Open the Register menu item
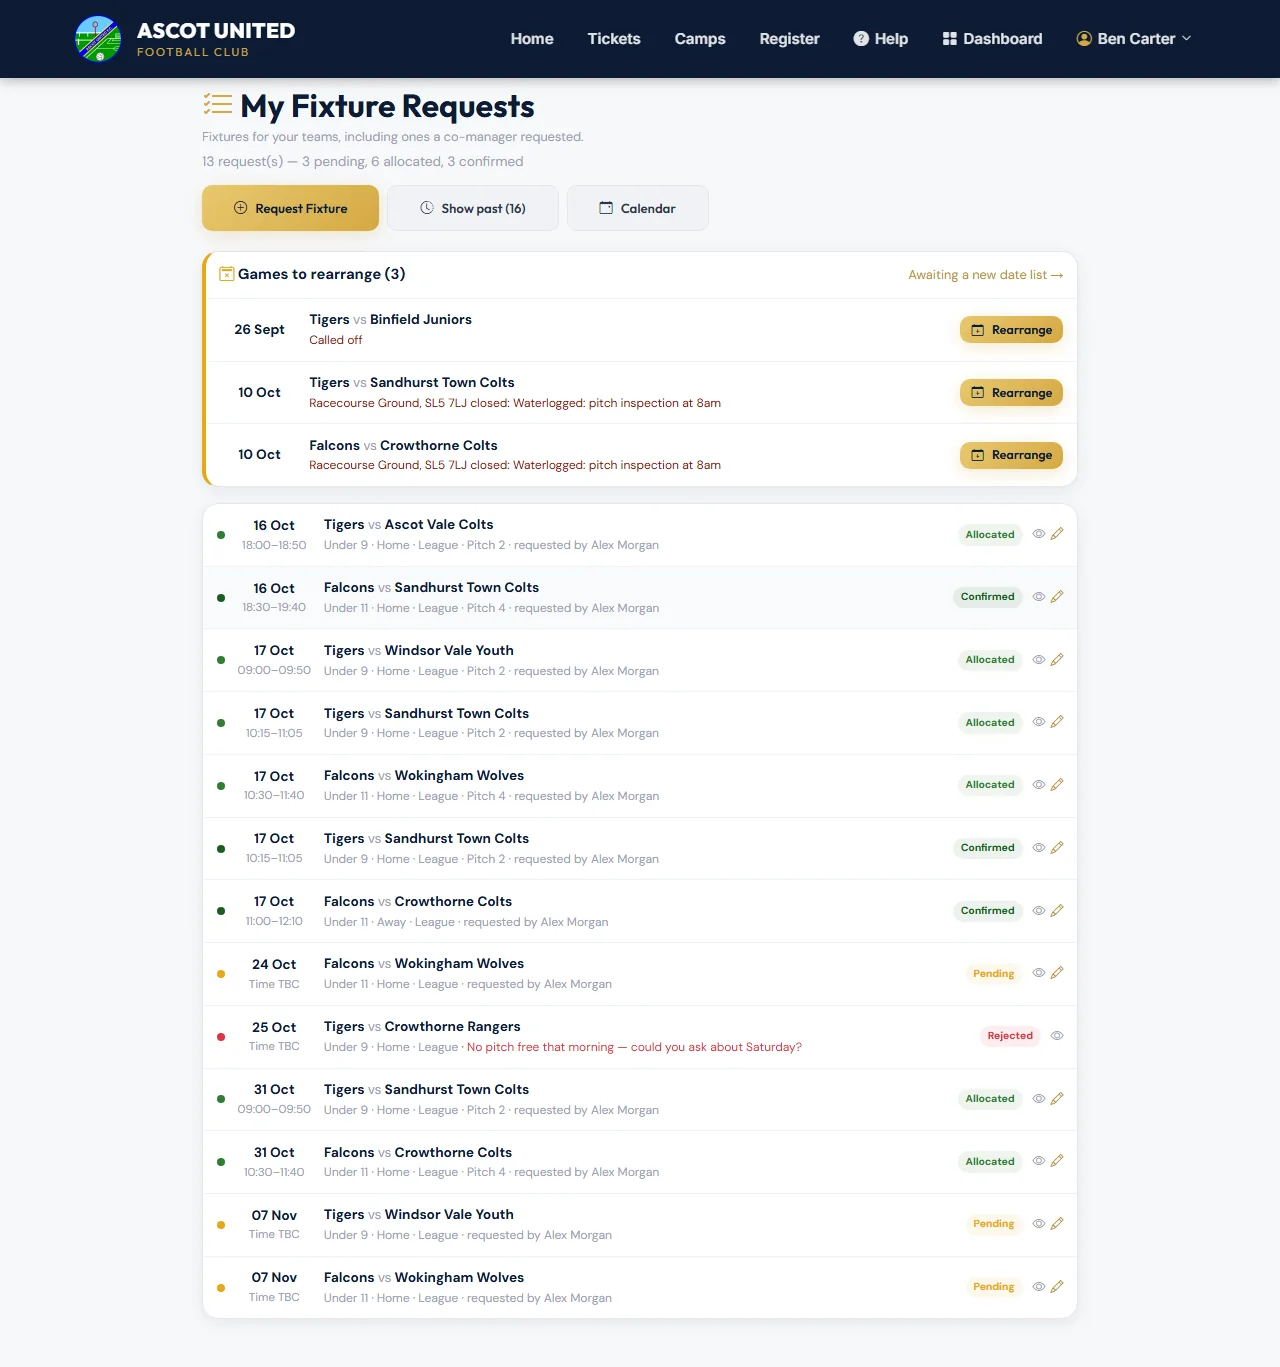This screenshot has width=1280, height=1367. [x=789, y=39]
